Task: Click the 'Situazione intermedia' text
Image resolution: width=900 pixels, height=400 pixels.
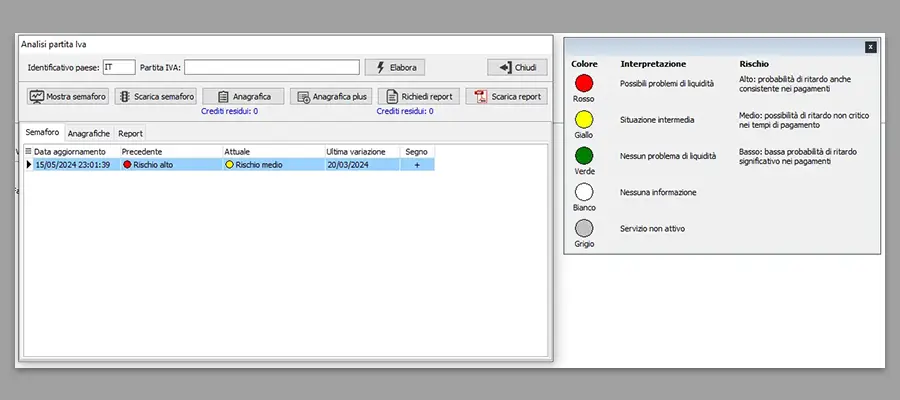Action: tap(657, 120)
